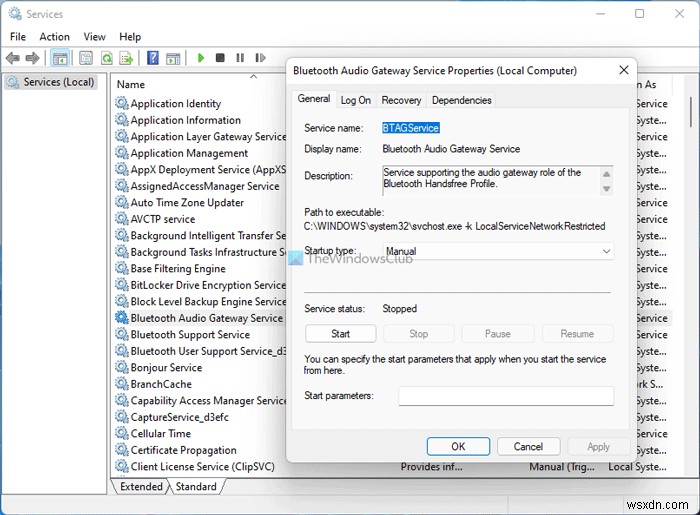Click gear icon beside Base Filtering Engine
This screenshot has height=515, width=700.
(121, 268)
